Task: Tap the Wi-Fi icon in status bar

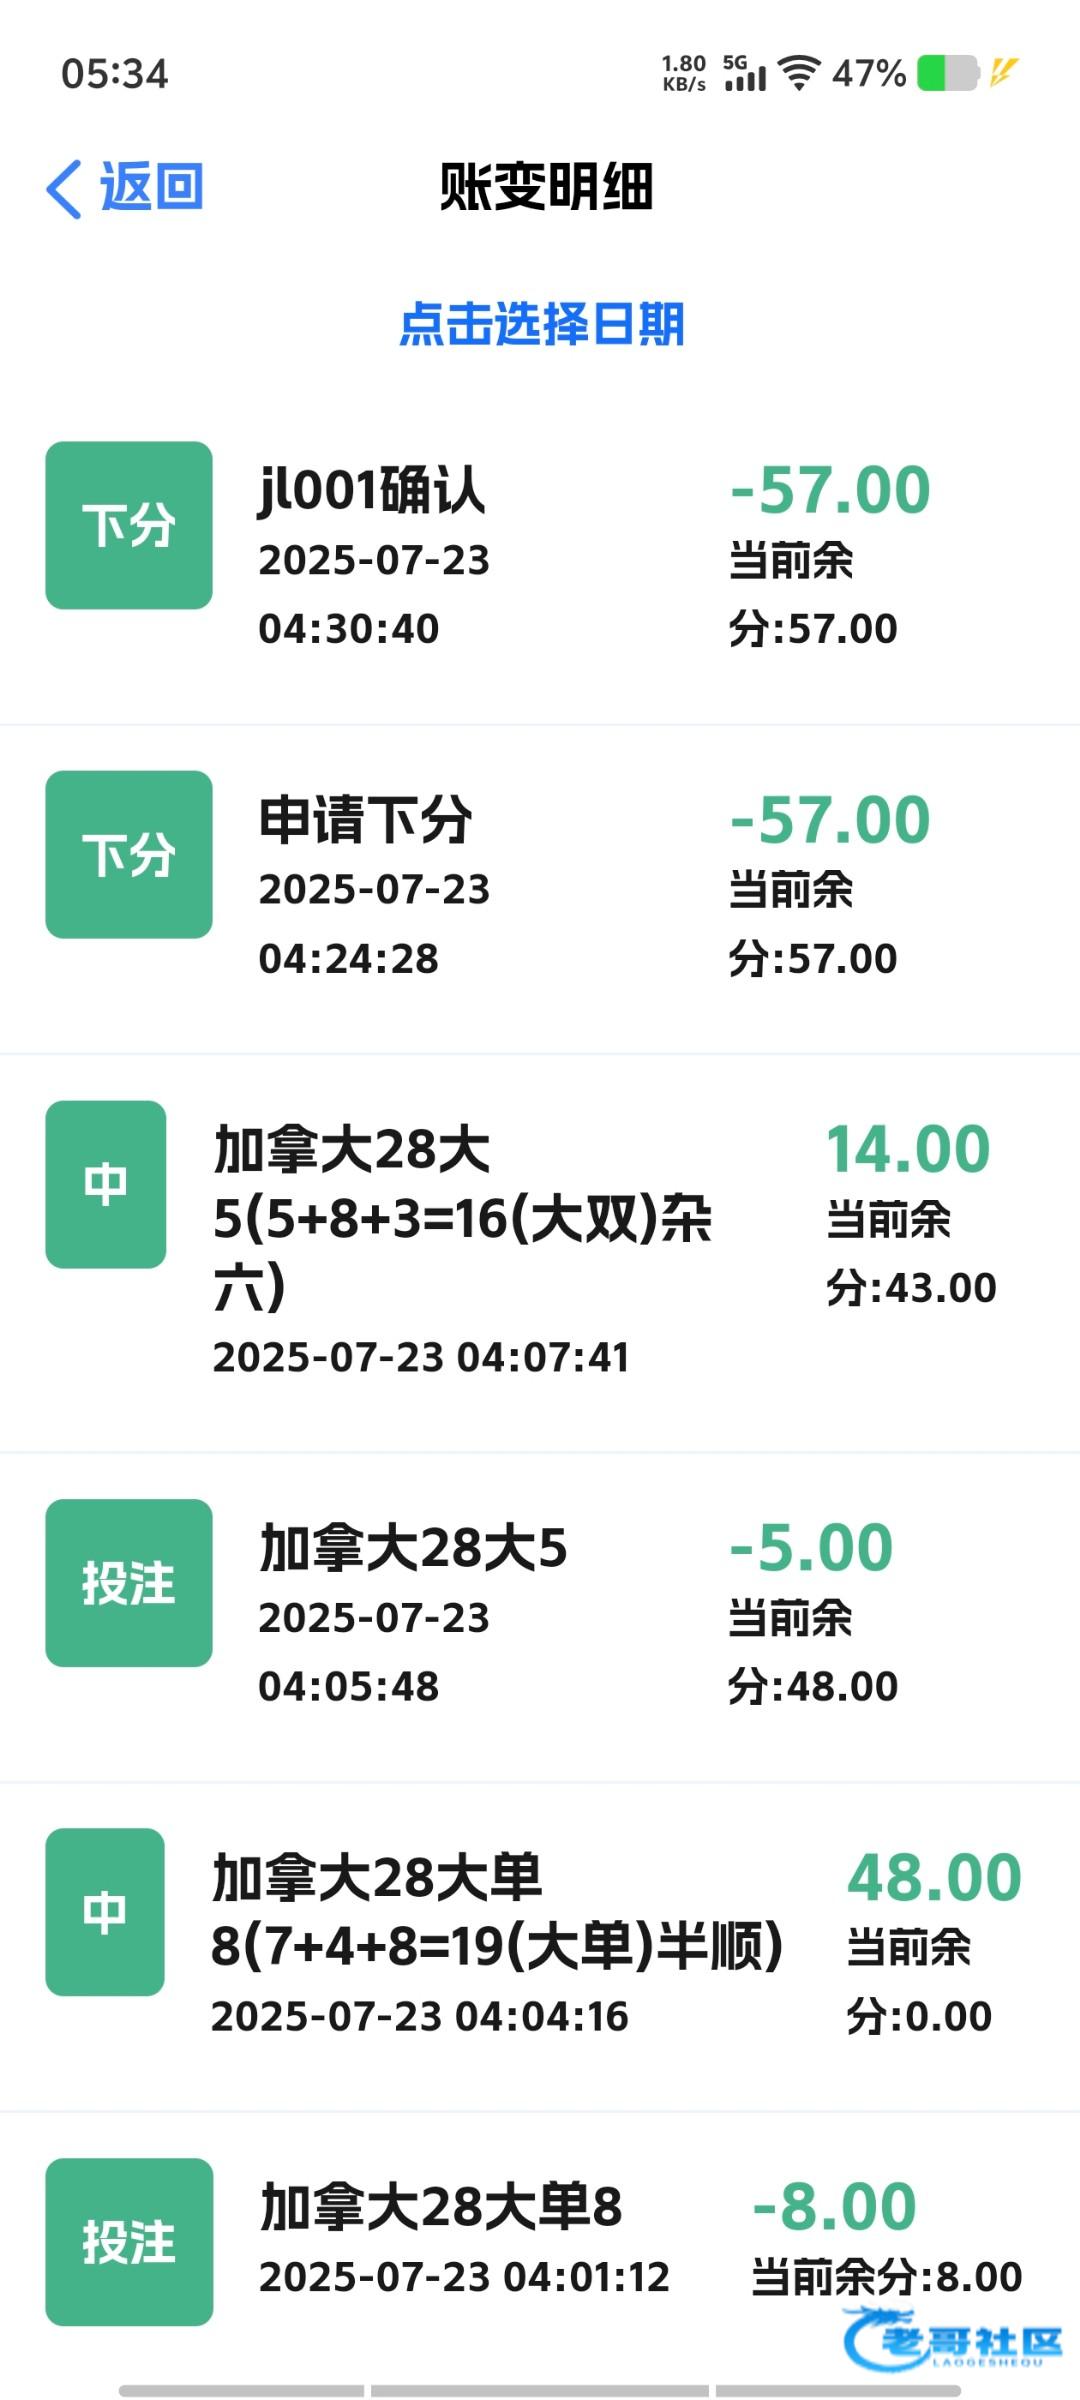Action: point(799,73)
